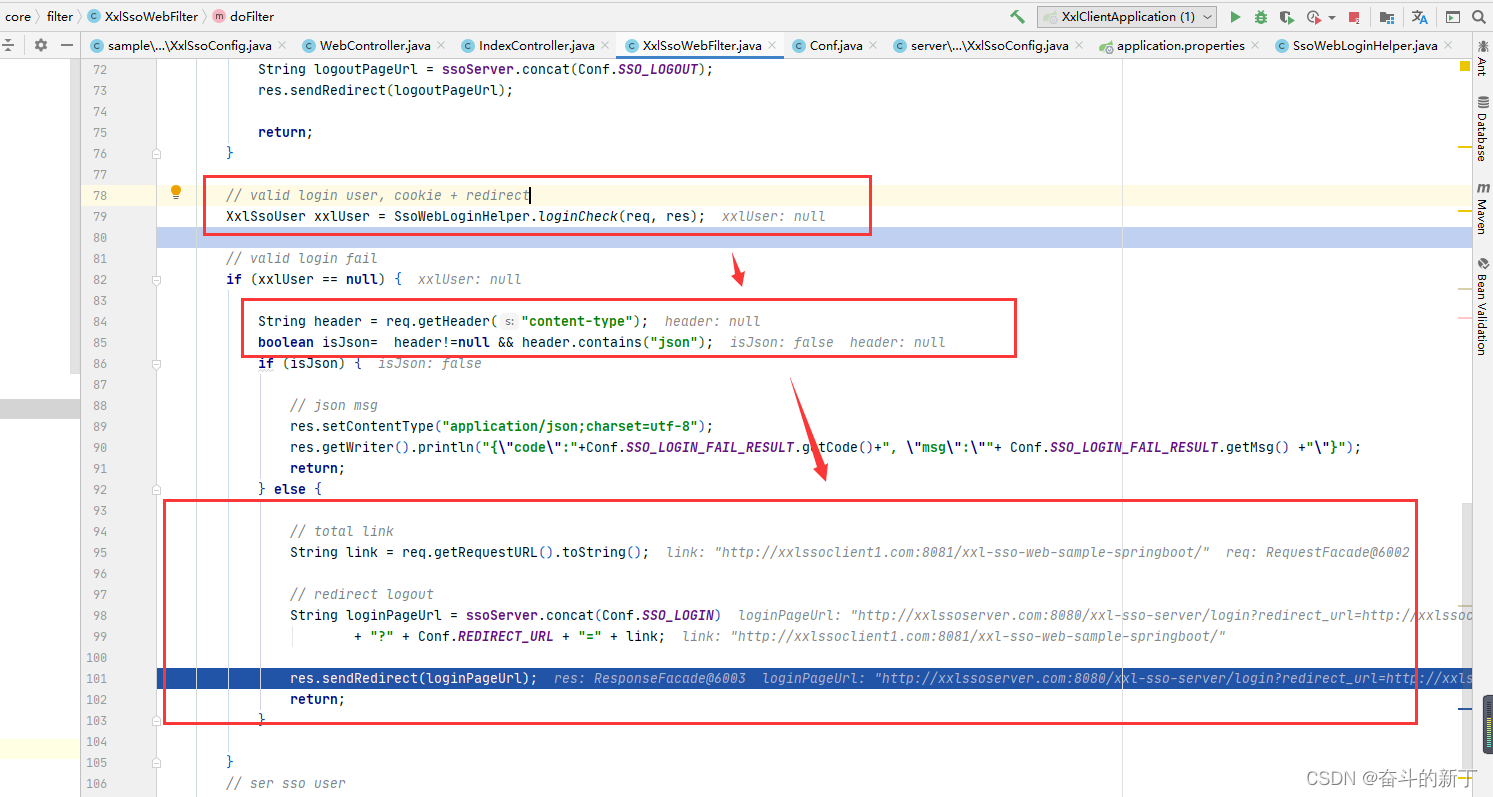
Task: Toggle fold marker at line 82 if block
Action: click(x=156, y=280)
